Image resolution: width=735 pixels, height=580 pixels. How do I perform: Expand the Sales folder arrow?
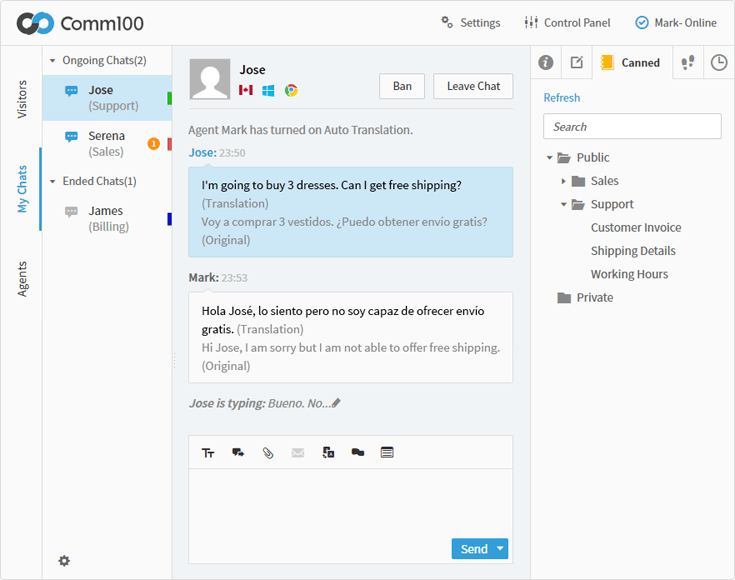point(563,181)
